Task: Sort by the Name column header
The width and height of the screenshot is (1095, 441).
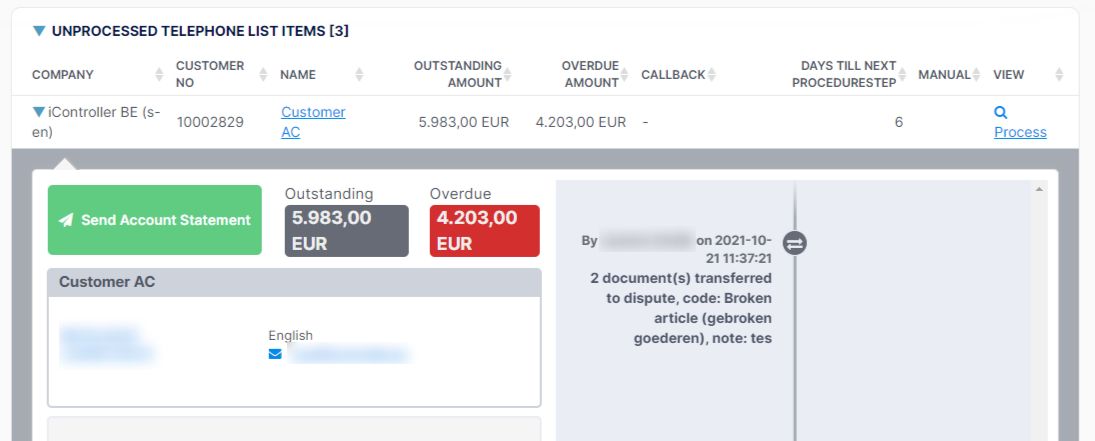Action: [x=298, y=75]
